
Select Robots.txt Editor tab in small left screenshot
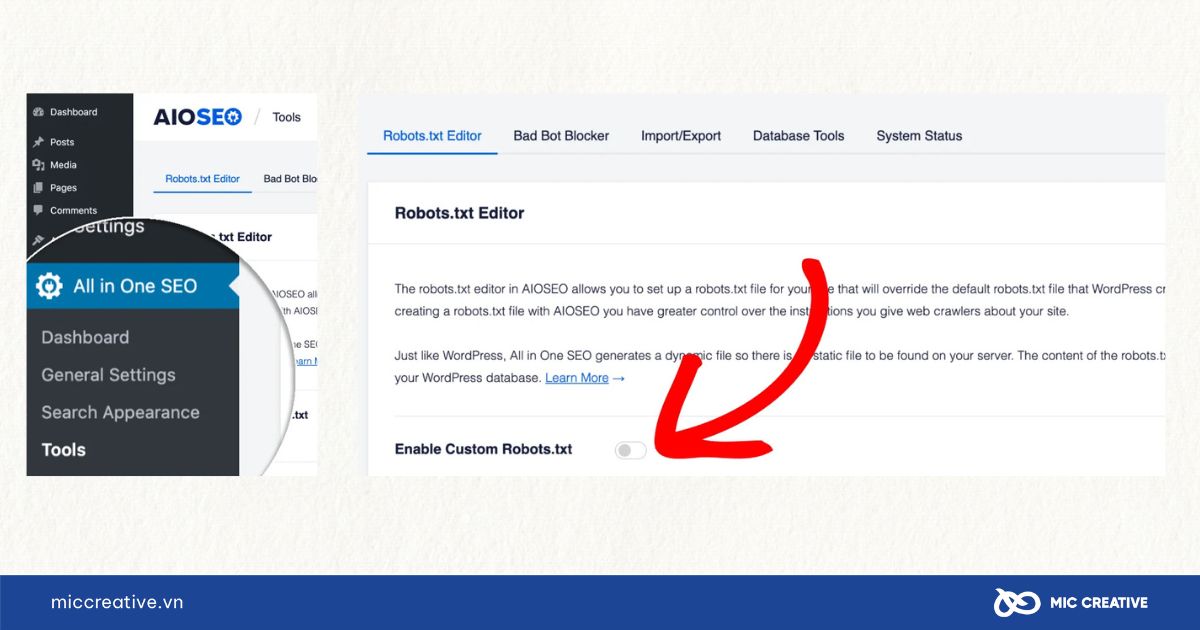(203, 179)
